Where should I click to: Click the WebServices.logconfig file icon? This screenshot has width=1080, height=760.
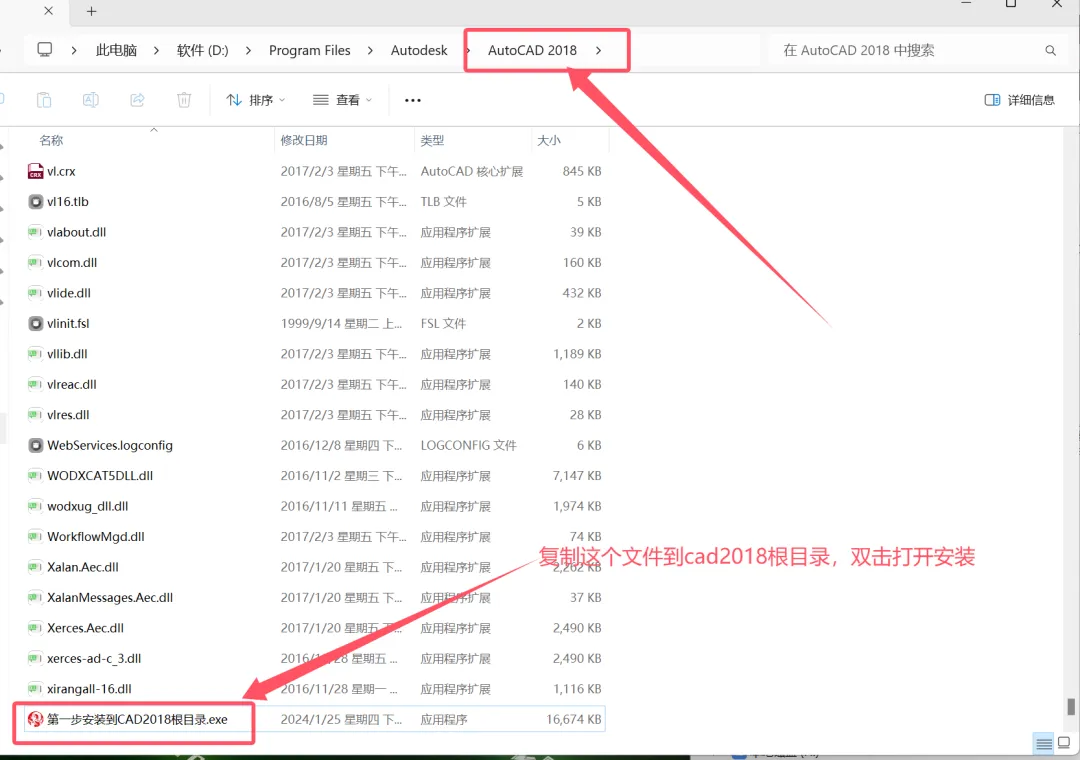click(x=36, y=445)
